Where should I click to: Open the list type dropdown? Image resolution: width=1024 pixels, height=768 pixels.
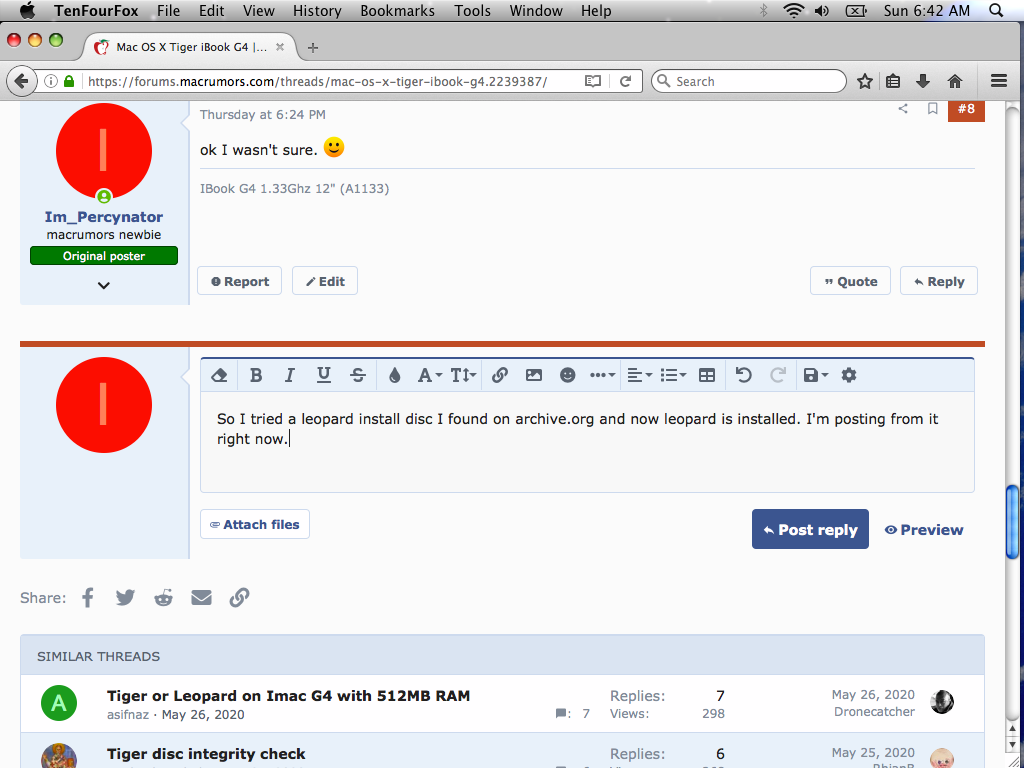(673, 376)
